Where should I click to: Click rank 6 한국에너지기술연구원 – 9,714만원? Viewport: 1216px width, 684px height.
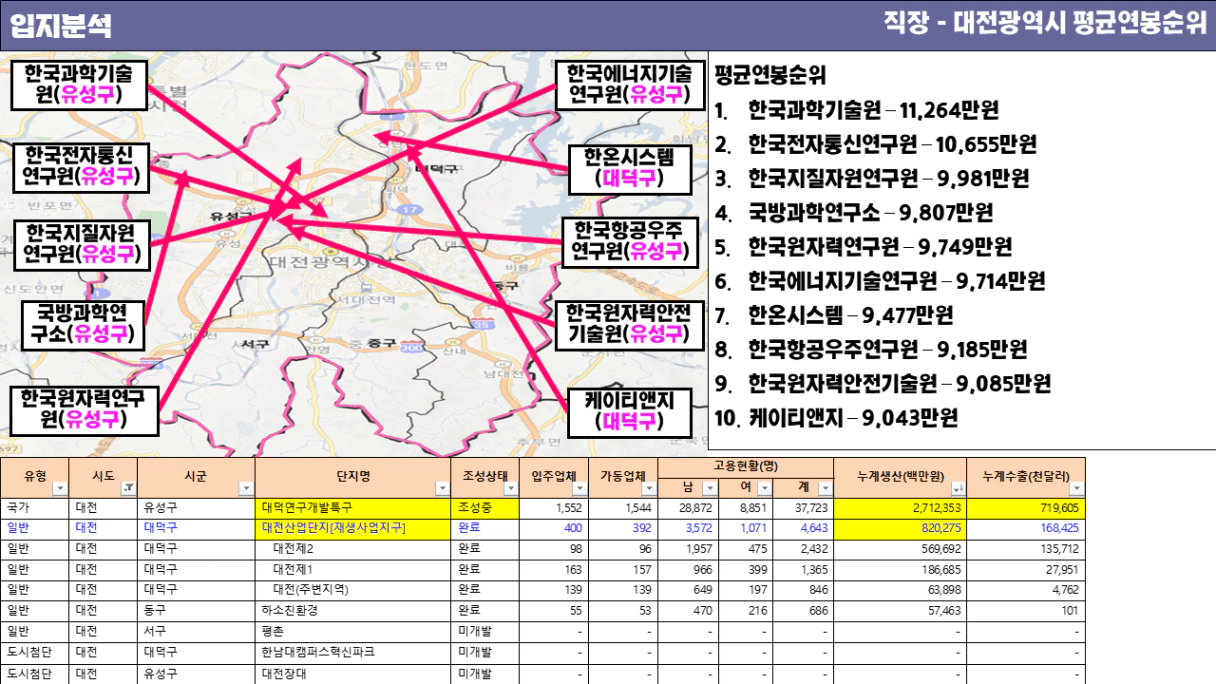click(x=880, y=281)
